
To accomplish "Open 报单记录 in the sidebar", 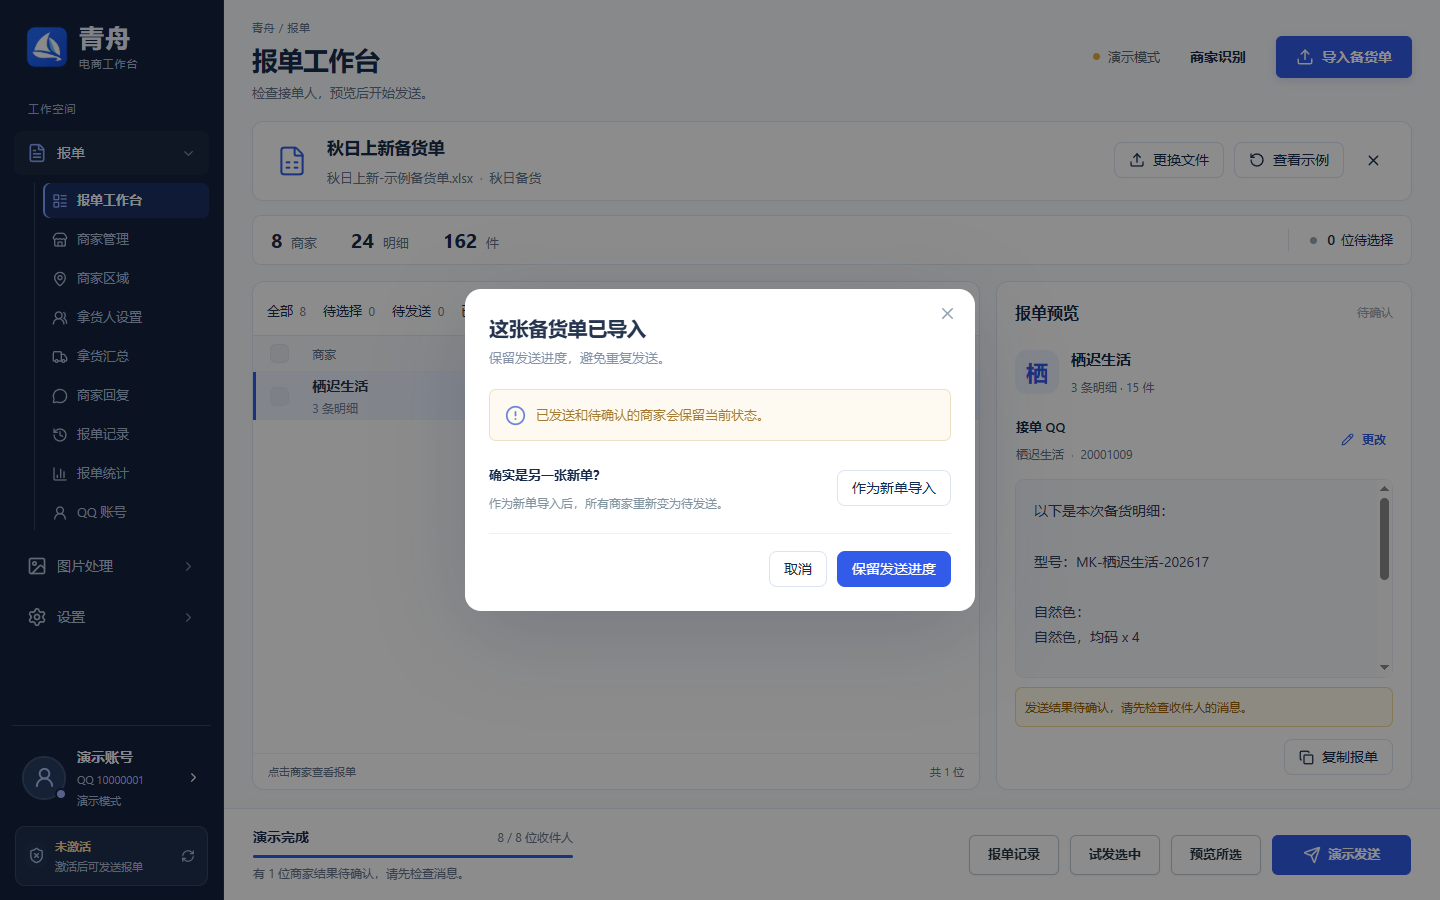I will [x=126, y=434].
